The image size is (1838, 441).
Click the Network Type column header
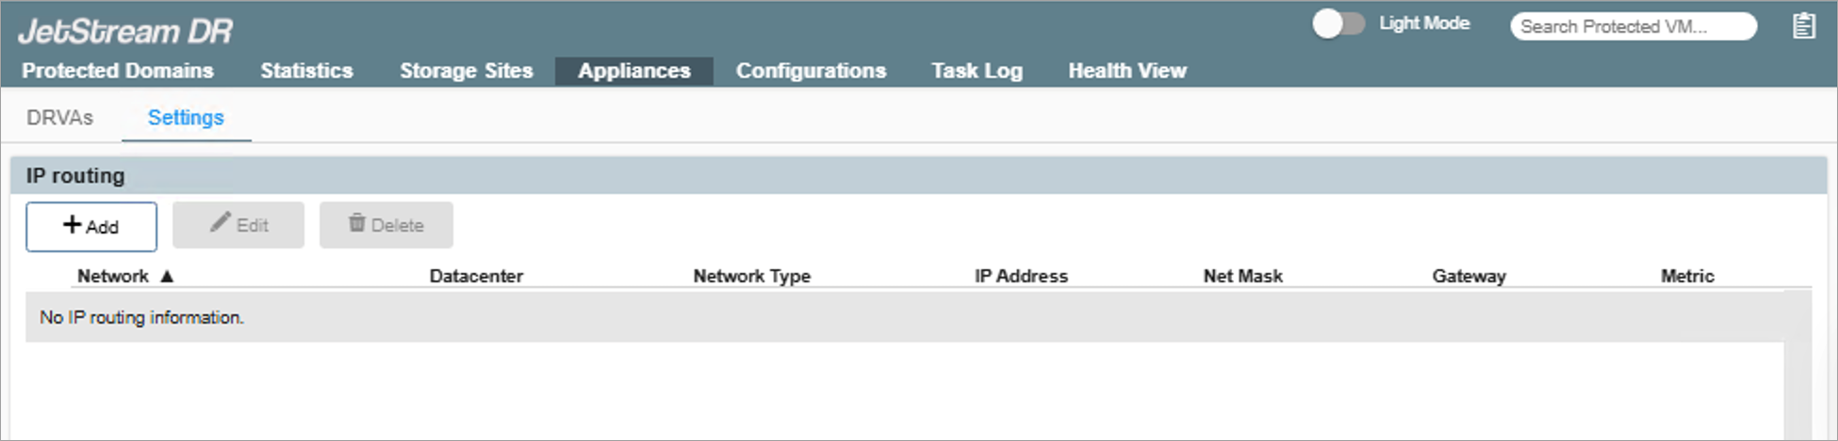click(x=752, y=276)
